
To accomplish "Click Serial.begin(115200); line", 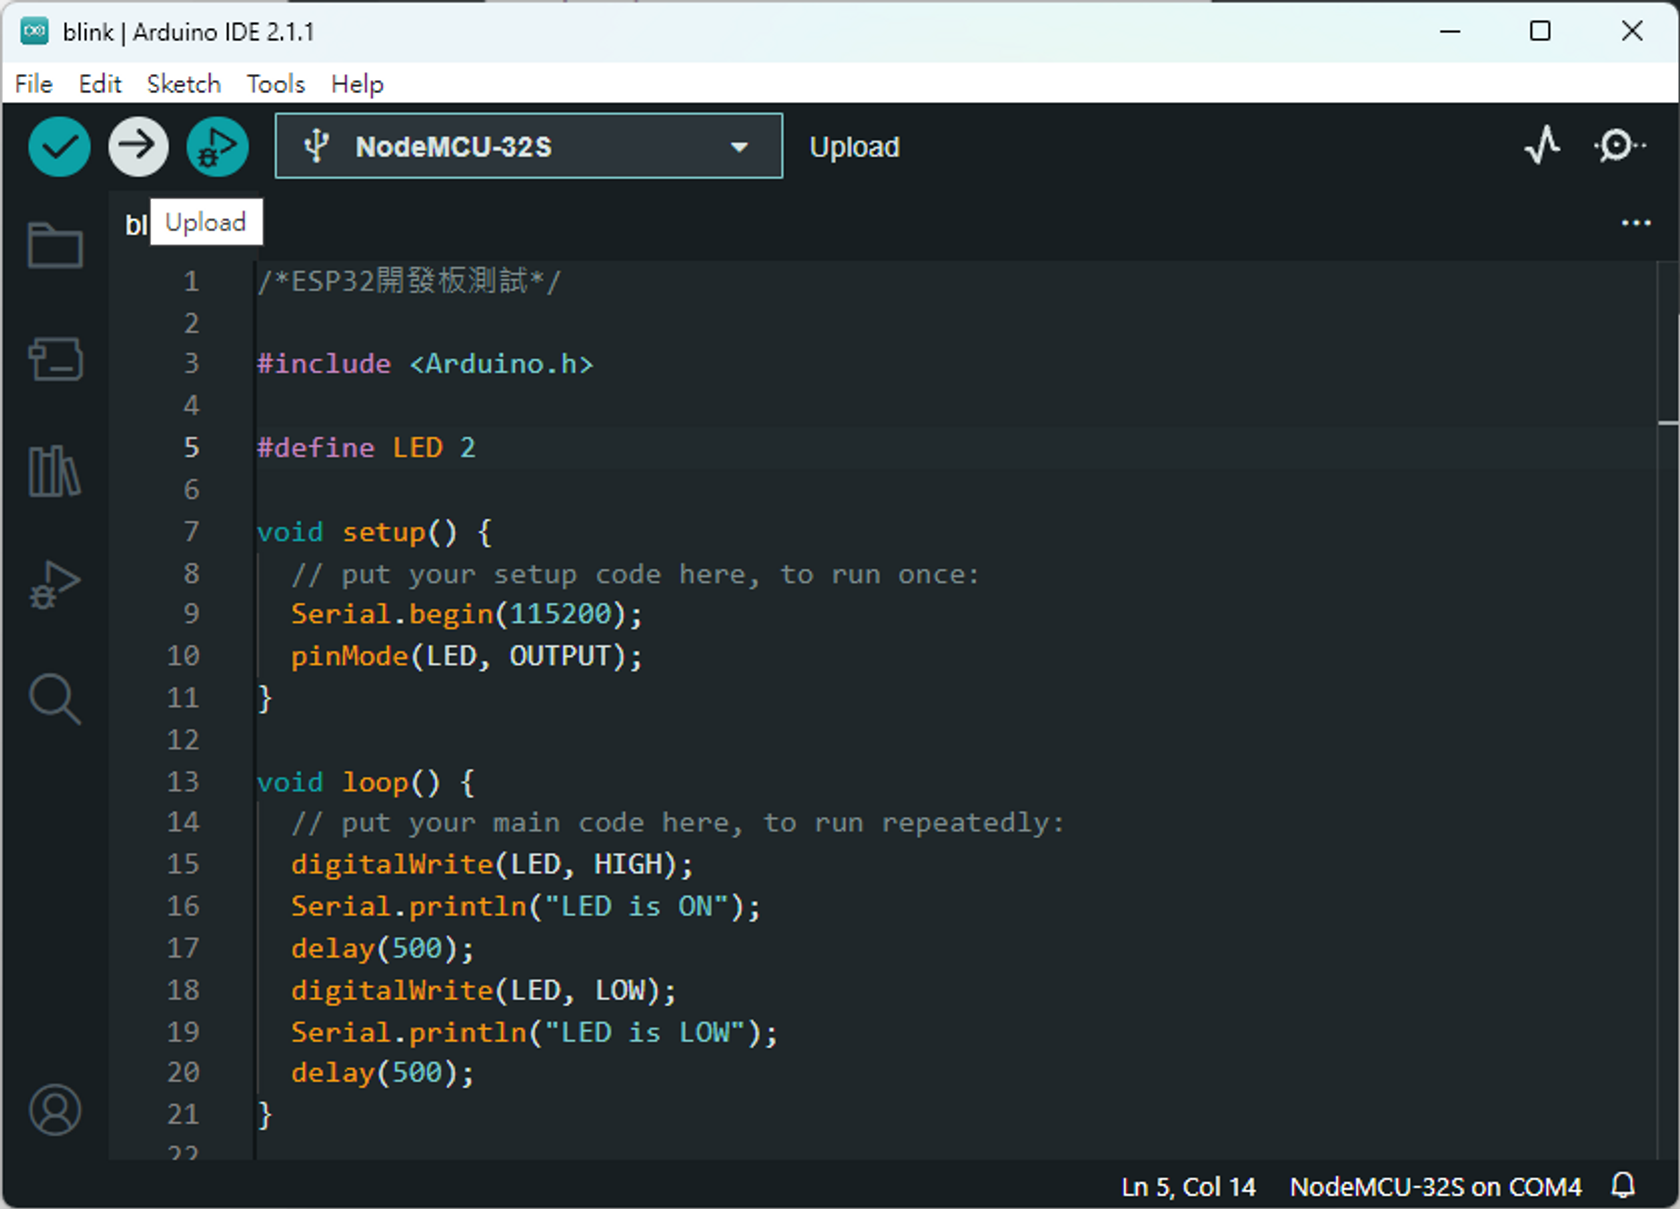I will [x=466, y=614].
